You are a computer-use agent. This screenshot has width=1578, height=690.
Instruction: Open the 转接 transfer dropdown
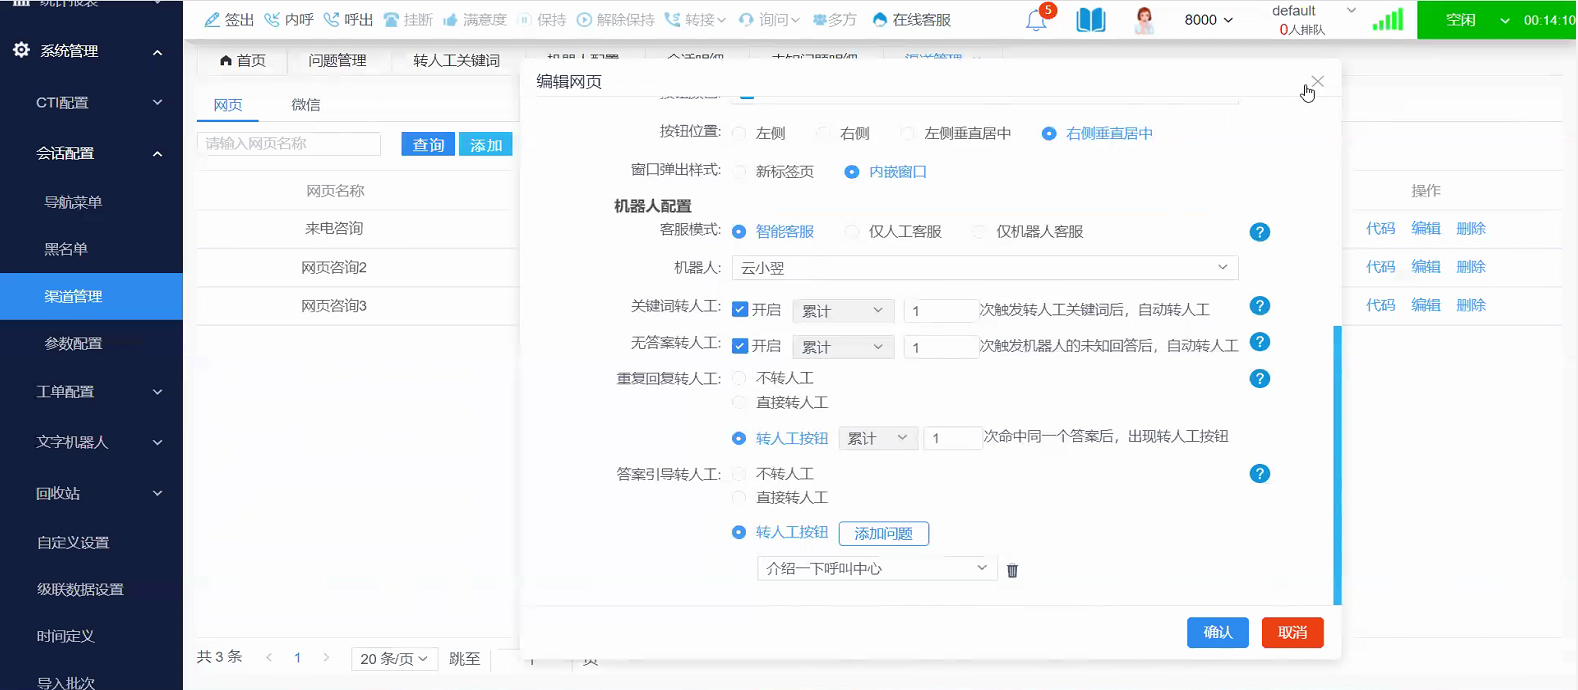coord(695,20)
